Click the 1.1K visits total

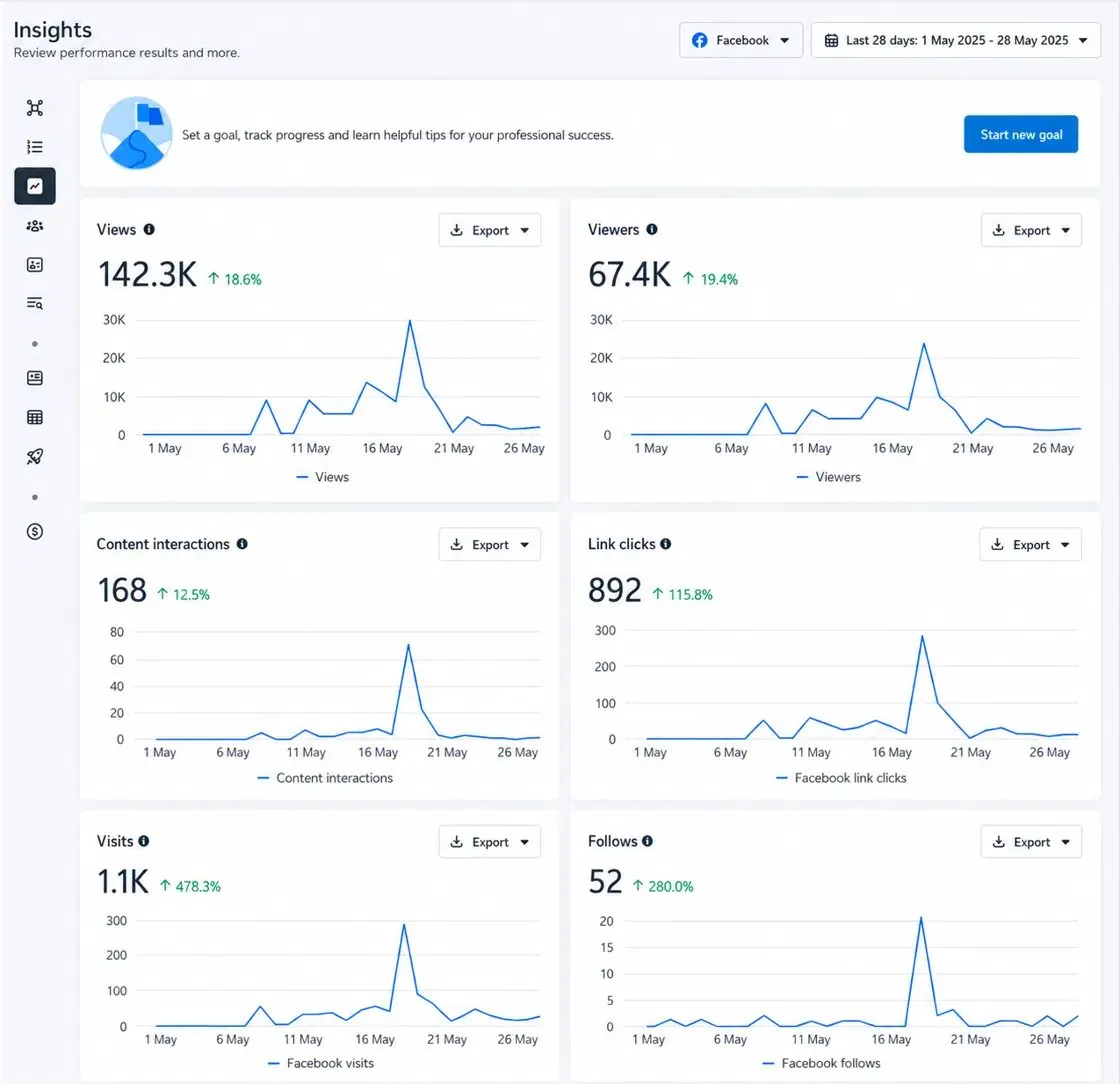pos(123,882)
